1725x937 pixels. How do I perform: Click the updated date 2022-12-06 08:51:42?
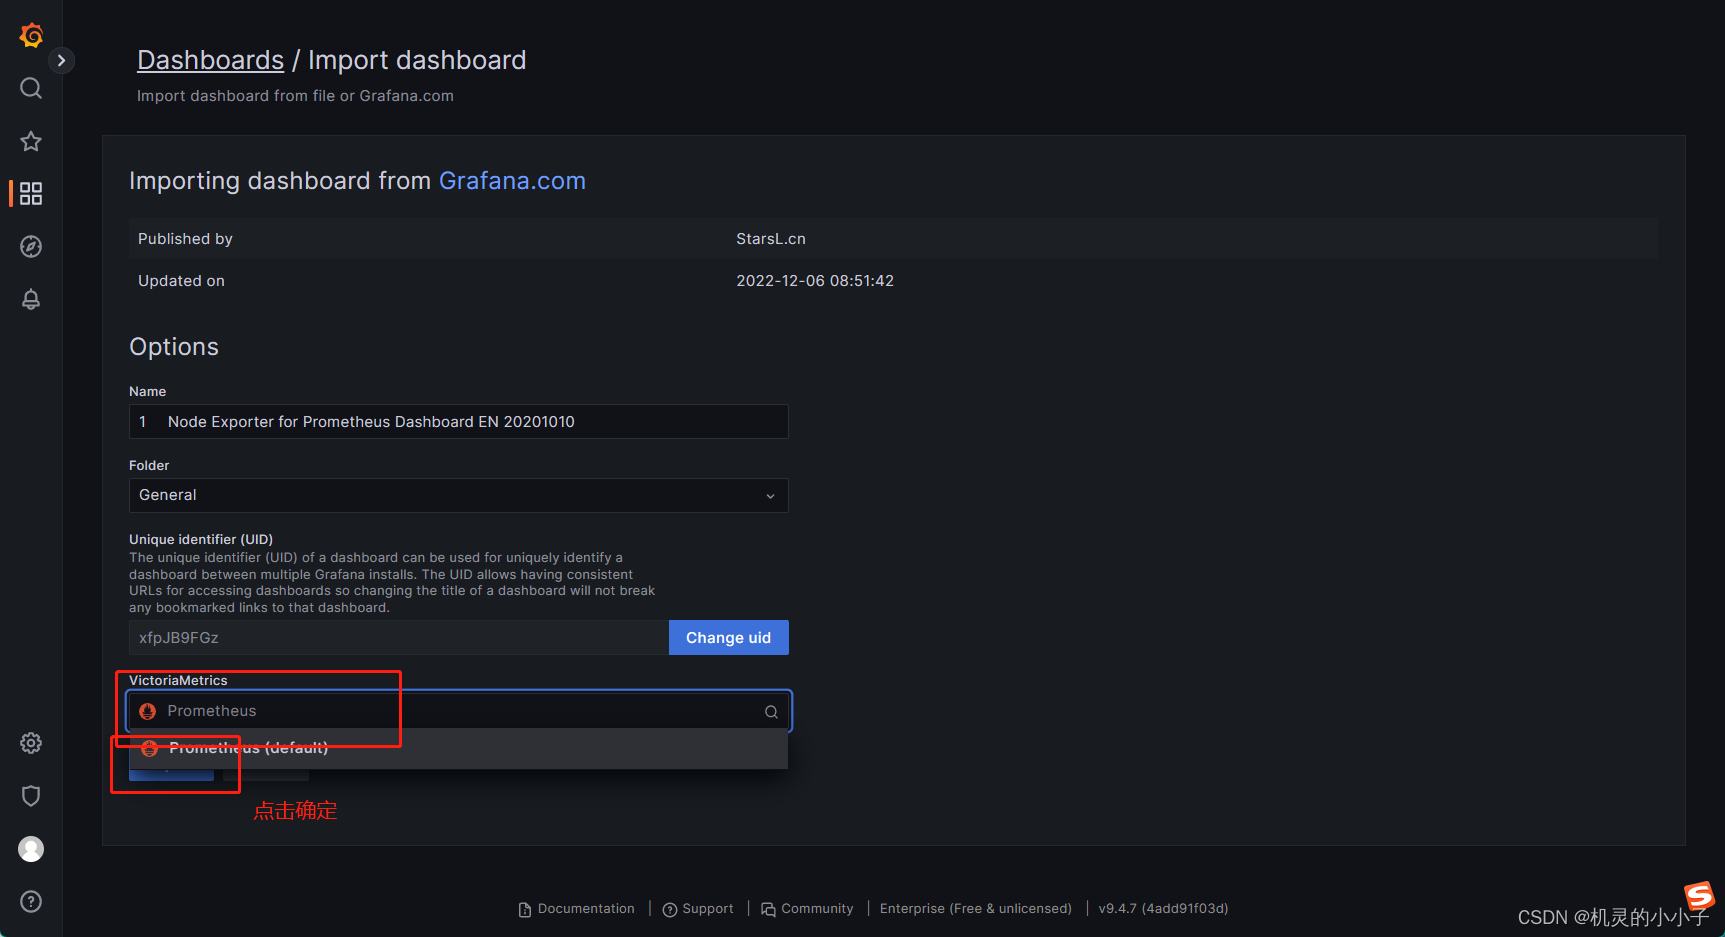coord(815,281)
